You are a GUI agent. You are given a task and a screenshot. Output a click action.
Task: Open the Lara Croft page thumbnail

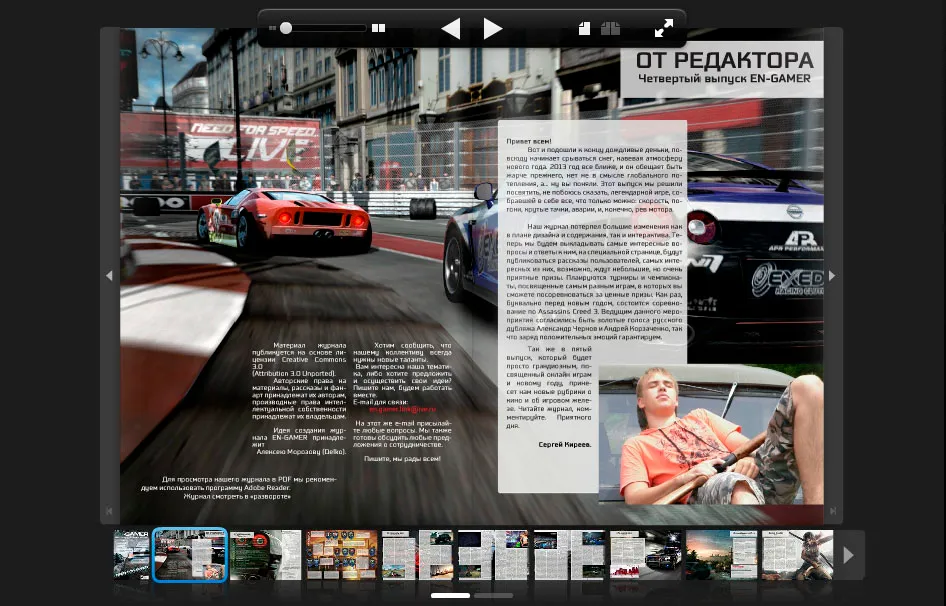(x=798, y=555)
